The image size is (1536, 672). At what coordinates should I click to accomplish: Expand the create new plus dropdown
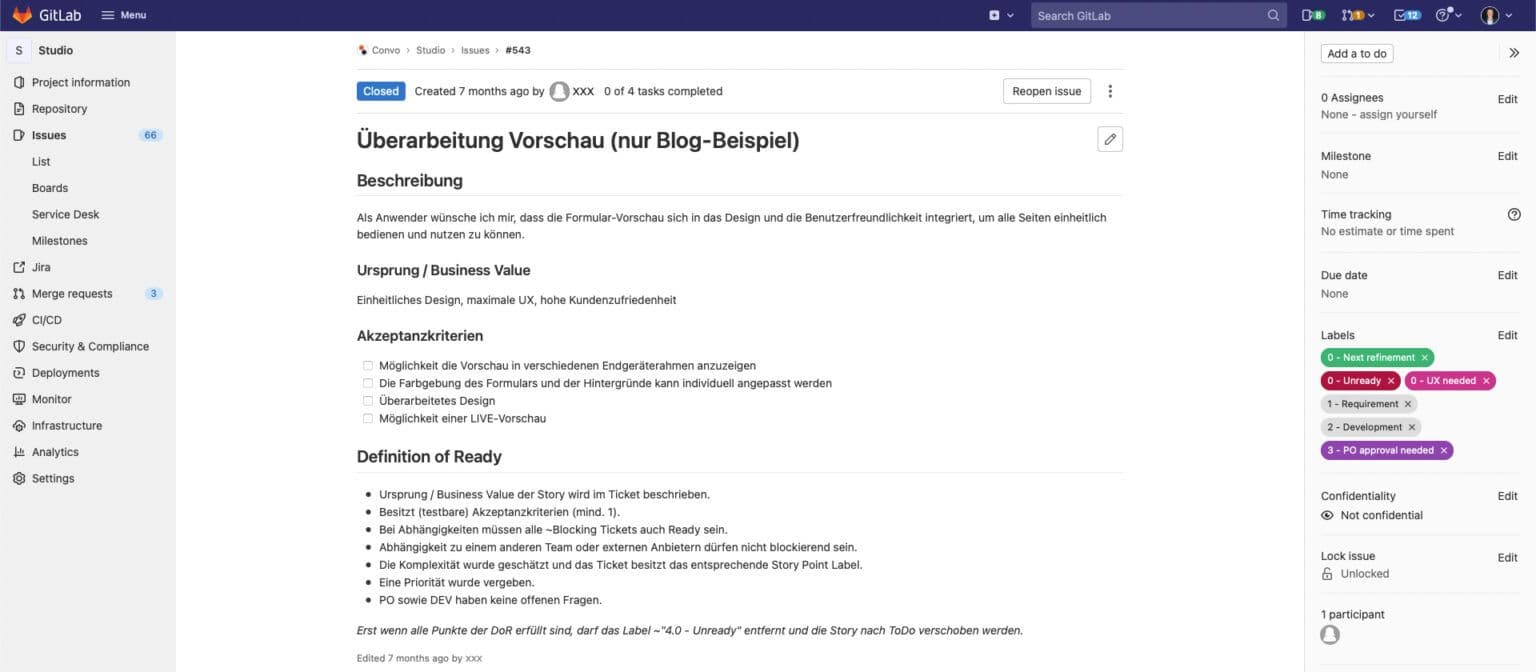point(1000,15)
